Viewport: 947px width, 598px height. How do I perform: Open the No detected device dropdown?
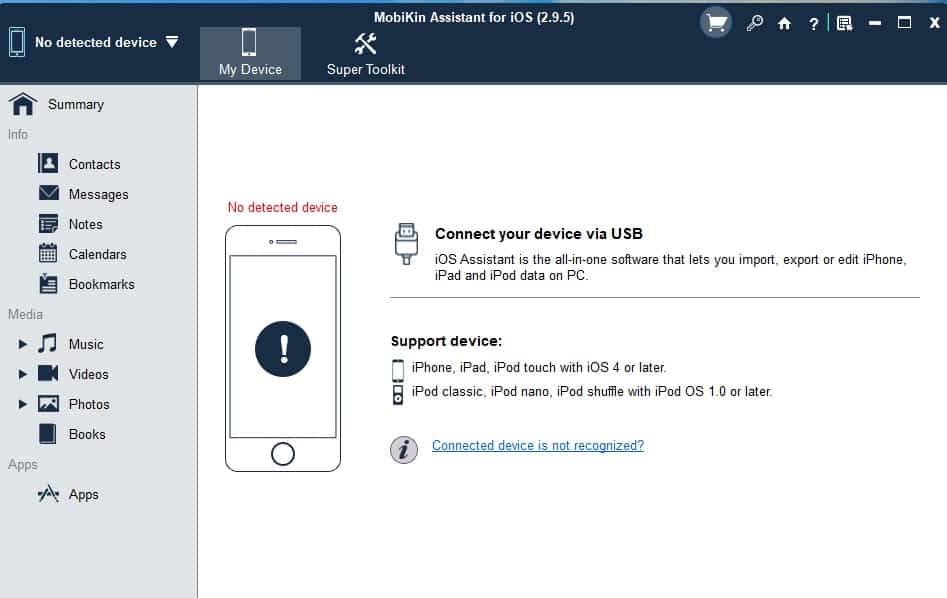tap(172, 42)
